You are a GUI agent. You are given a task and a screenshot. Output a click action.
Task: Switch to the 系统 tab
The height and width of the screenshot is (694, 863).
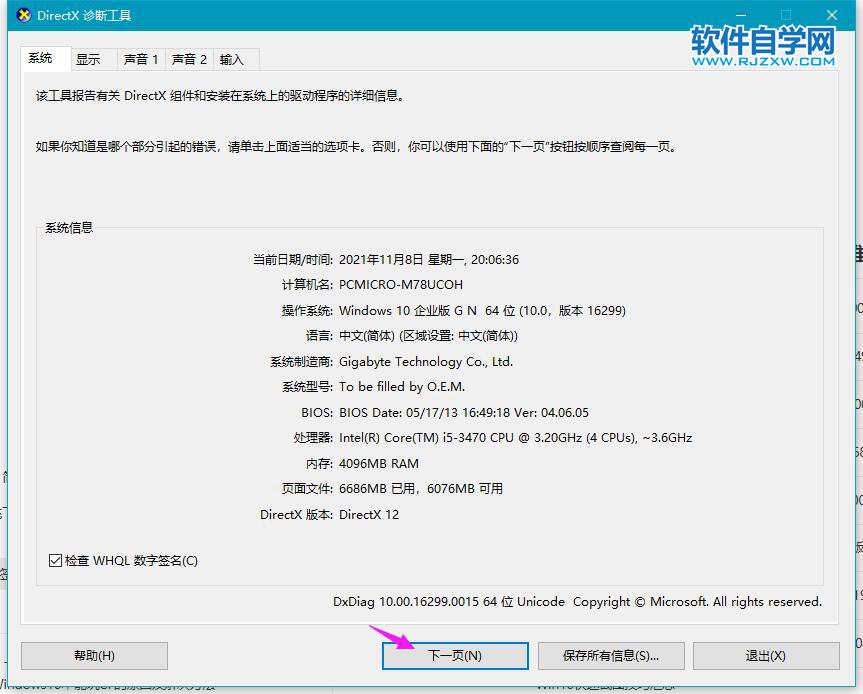coord(41,59)
